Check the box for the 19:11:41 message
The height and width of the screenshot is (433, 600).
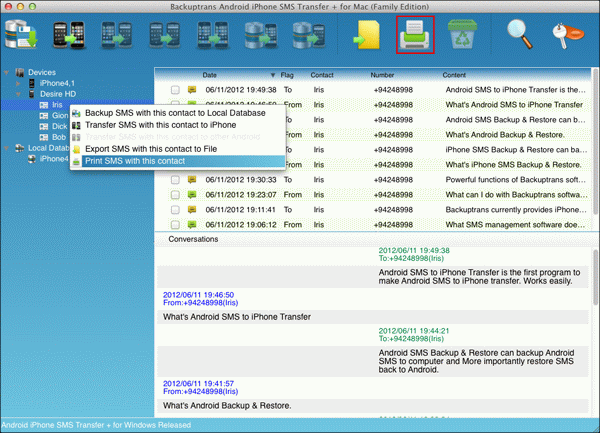[175, 210]
